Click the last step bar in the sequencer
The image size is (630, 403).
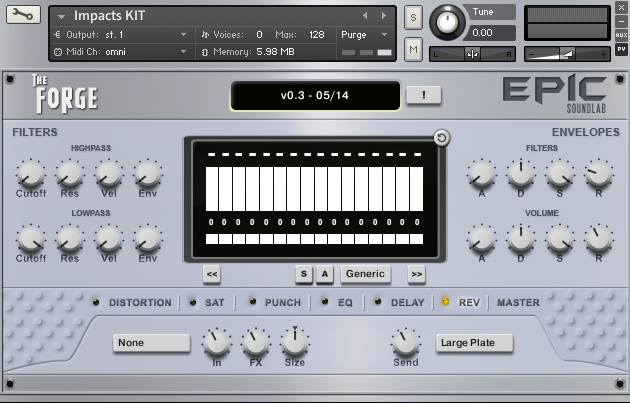[x=417, y=189]
